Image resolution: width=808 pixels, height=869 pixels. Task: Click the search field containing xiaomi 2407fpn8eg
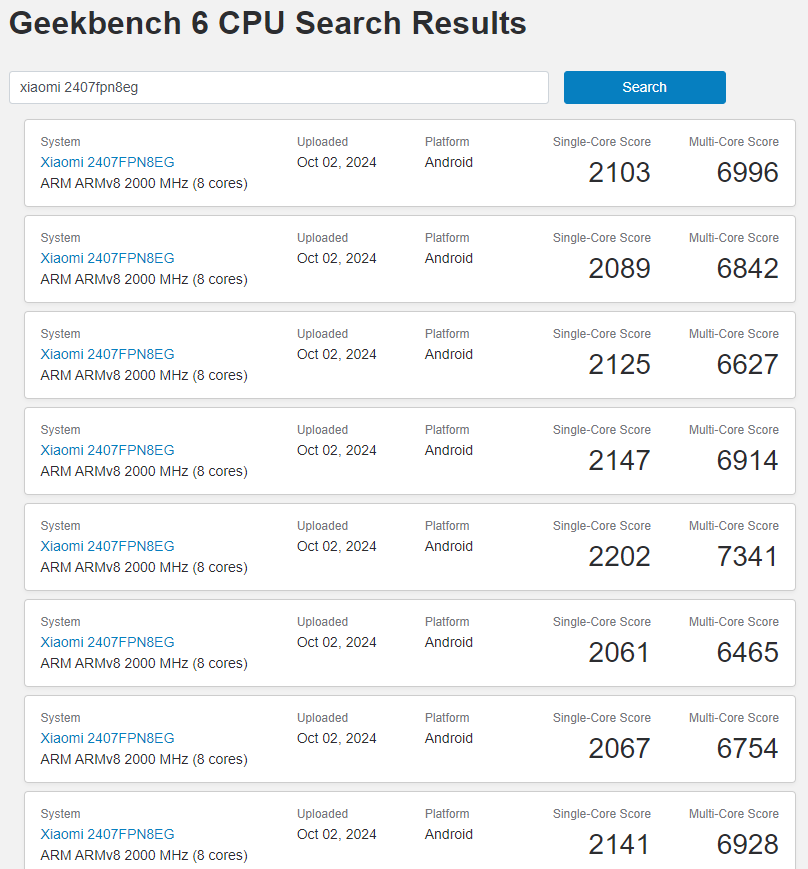(x=278, y=87)
